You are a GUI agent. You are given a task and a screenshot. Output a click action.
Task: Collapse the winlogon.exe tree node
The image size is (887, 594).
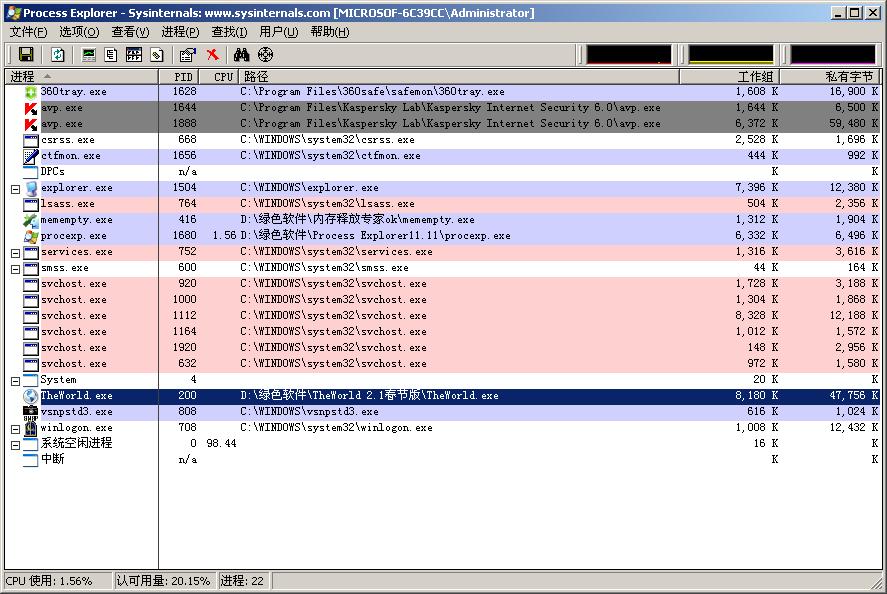[16, 429]
